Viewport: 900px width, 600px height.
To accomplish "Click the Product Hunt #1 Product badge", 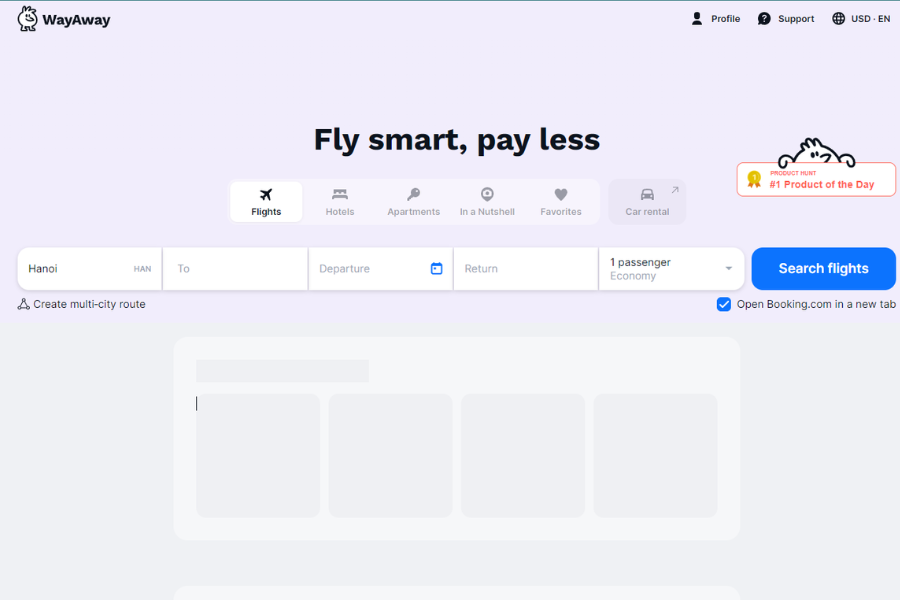I will (816, 180).
